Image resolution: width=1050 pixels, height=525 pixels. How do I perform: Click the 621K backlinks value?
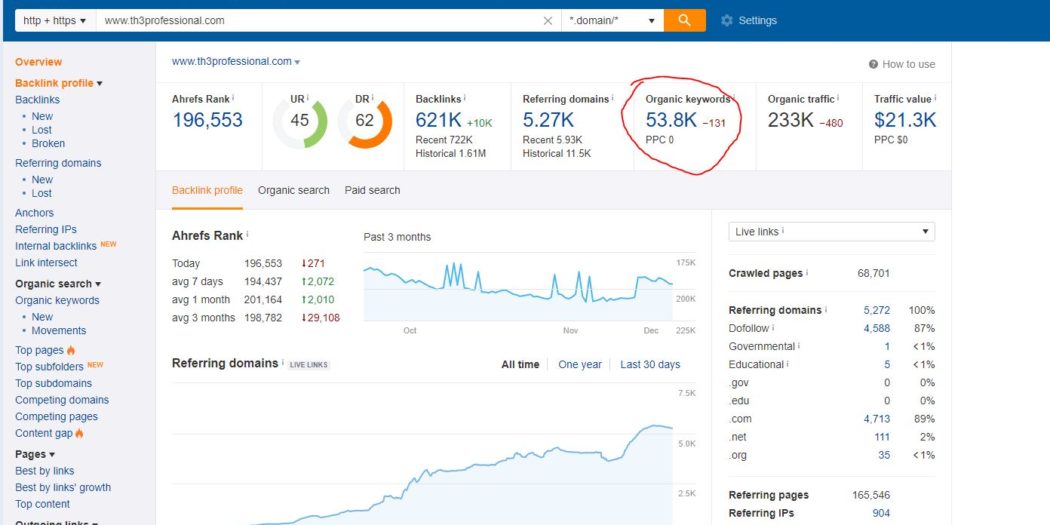[x=439, y=121]
